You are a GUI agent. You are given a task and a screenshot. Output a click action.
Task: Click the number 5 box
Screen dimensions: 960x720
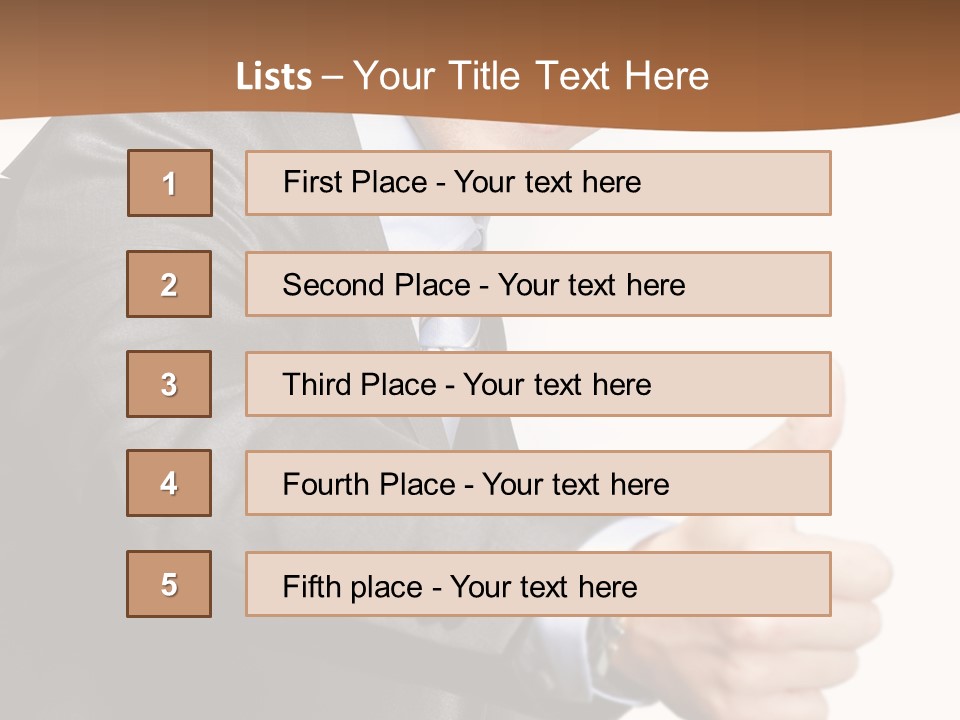169,584
